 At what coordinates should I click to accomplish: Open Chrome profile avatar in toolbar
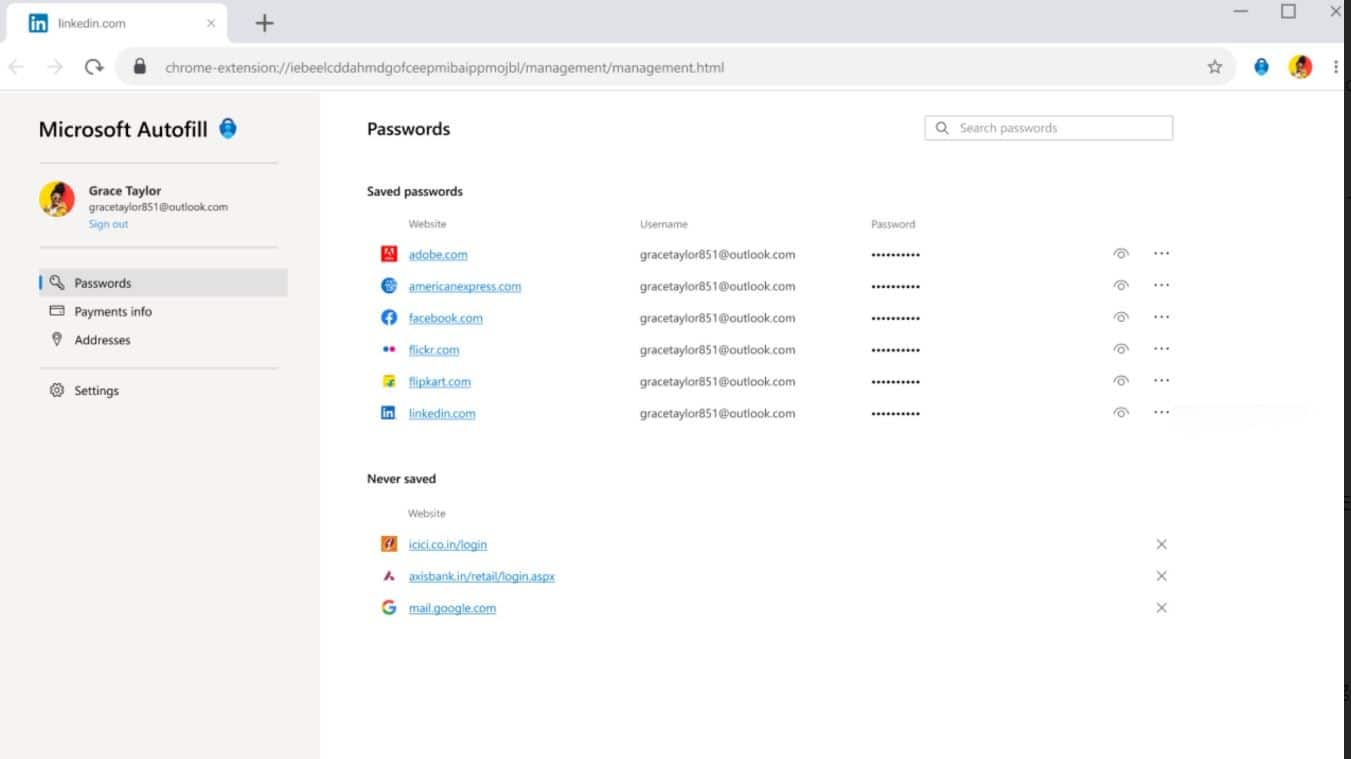[x=1300, y=67]
